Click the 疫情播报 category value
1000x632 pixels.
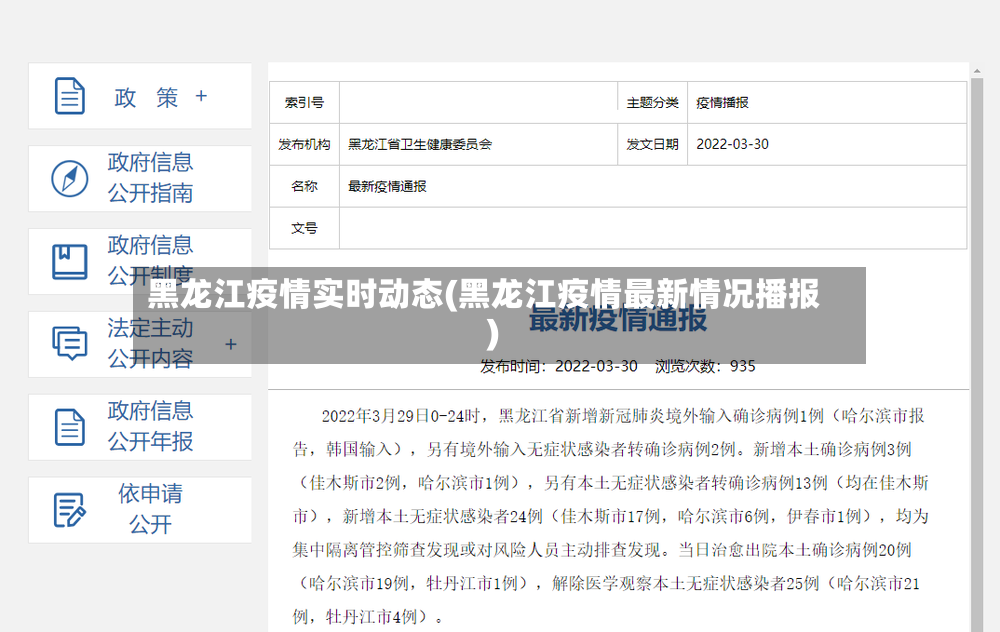click(x=722, y=103)
